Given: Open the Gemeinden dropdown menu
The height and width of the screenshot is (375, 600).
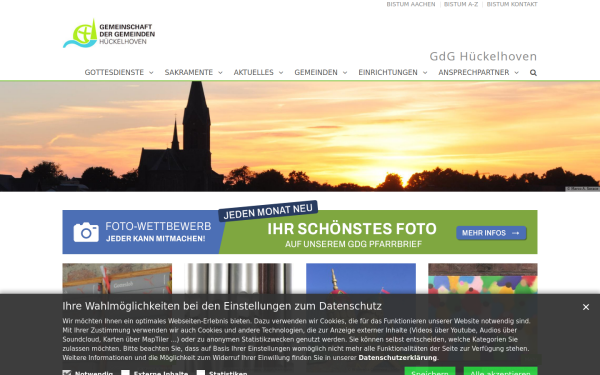Looking at the screenshot, I should pyautogui.click(x=321, y=72).
